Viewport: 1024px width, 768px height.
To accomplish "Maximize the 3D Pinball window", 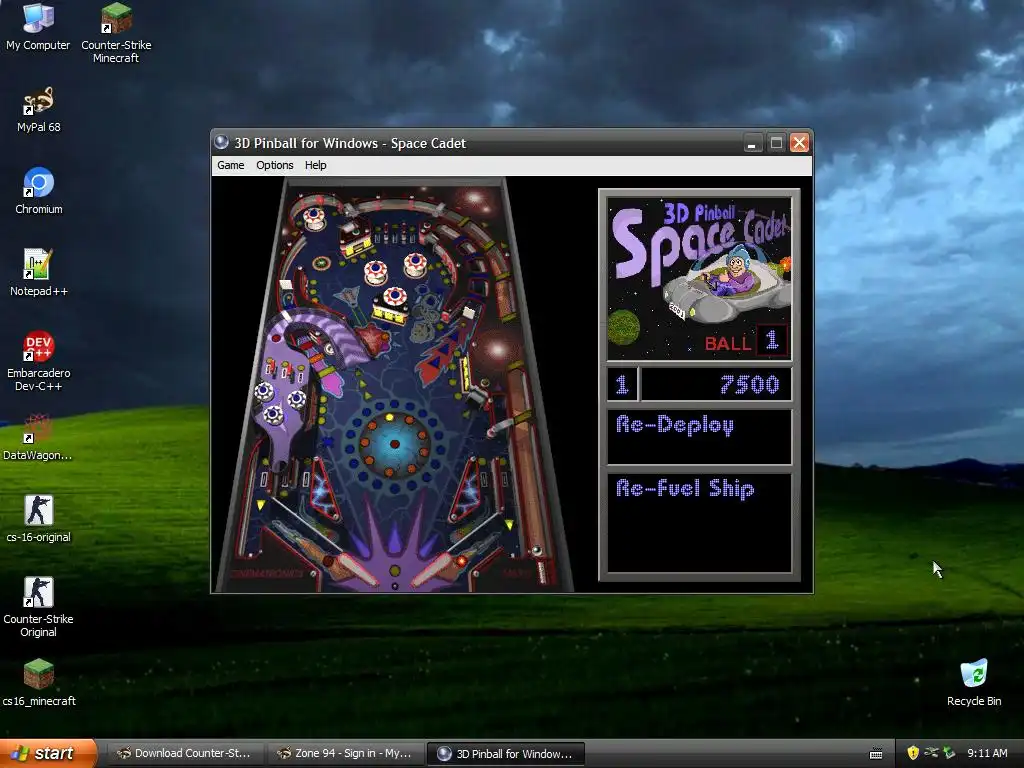I will (x=776, y=142).
